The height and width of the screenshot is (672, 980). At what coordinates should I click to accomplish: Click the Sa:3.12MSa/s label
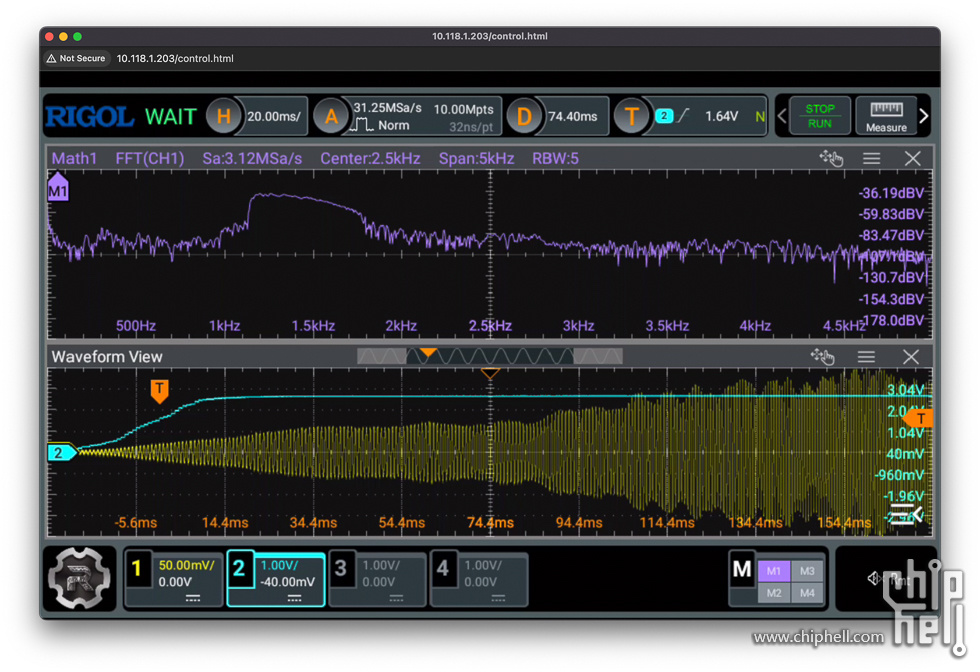(252, 158)
